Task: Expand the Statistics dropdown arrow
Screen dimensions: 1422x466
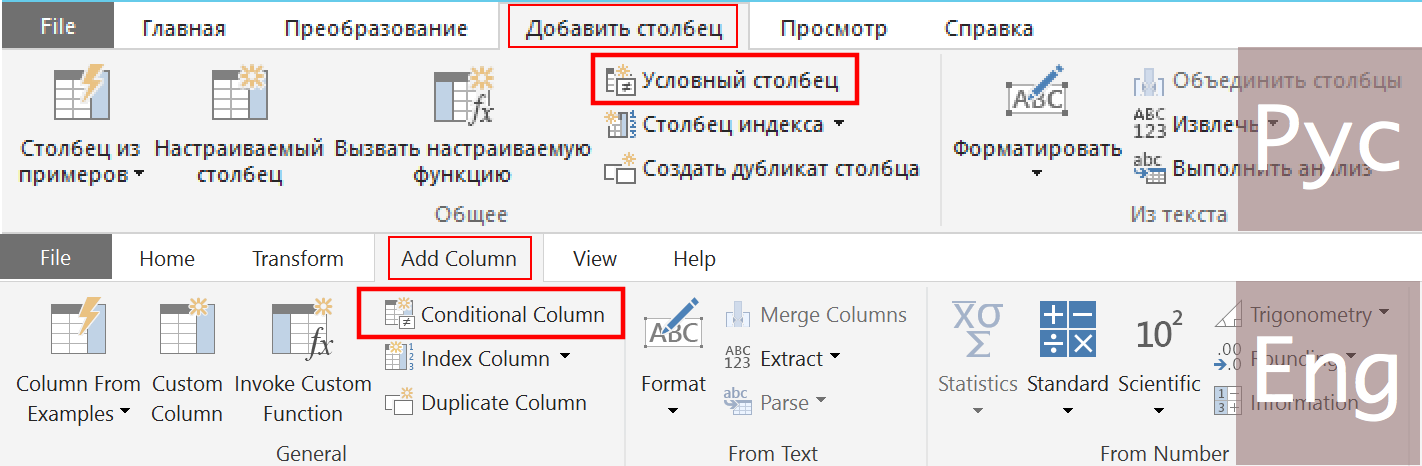Action: click(x=978, y=410)
